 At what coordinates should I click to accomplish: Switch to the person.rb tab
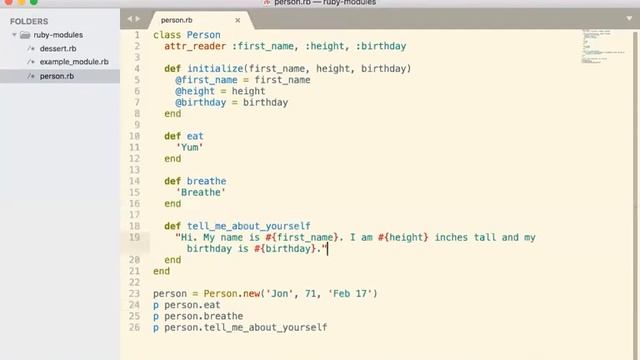click(176, 20)
